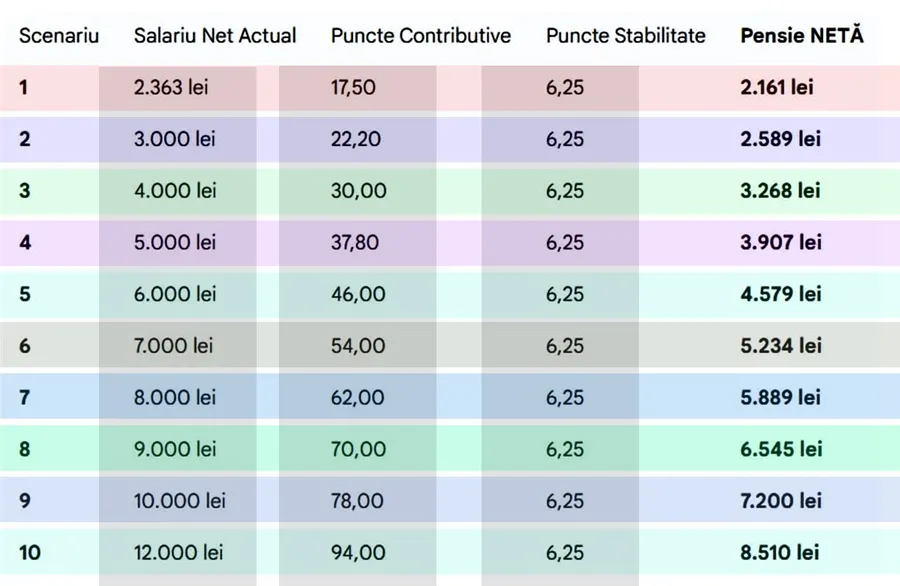Click the 6.545 lei pension value
This screenshot has height=586, width=900.
[781, 449]
